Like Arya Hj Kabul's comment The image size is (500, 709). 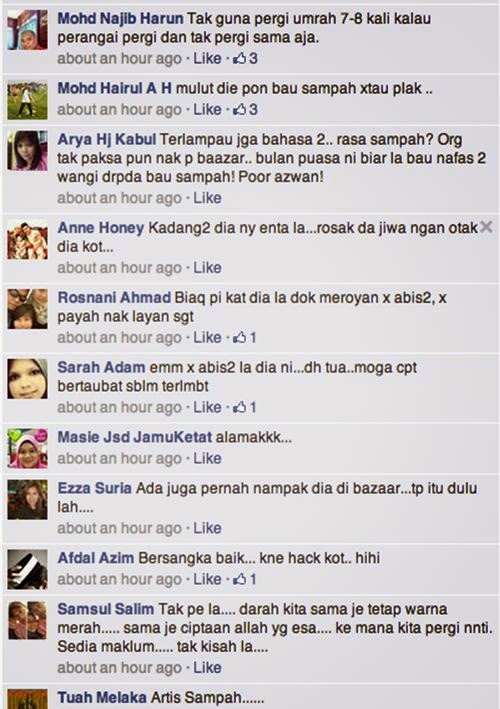coord(208,198)
